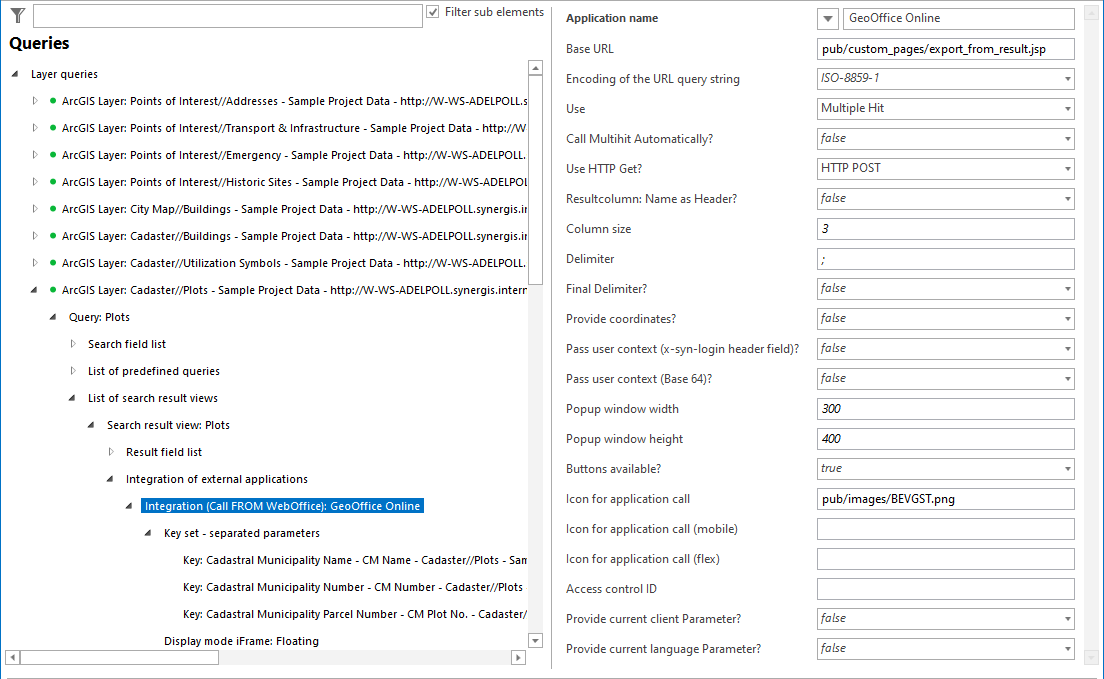The height and width of the screenshot is (679, 1104).
Task: Uncheck the Filter sub elements checkbox
Action: pos(434,11)
